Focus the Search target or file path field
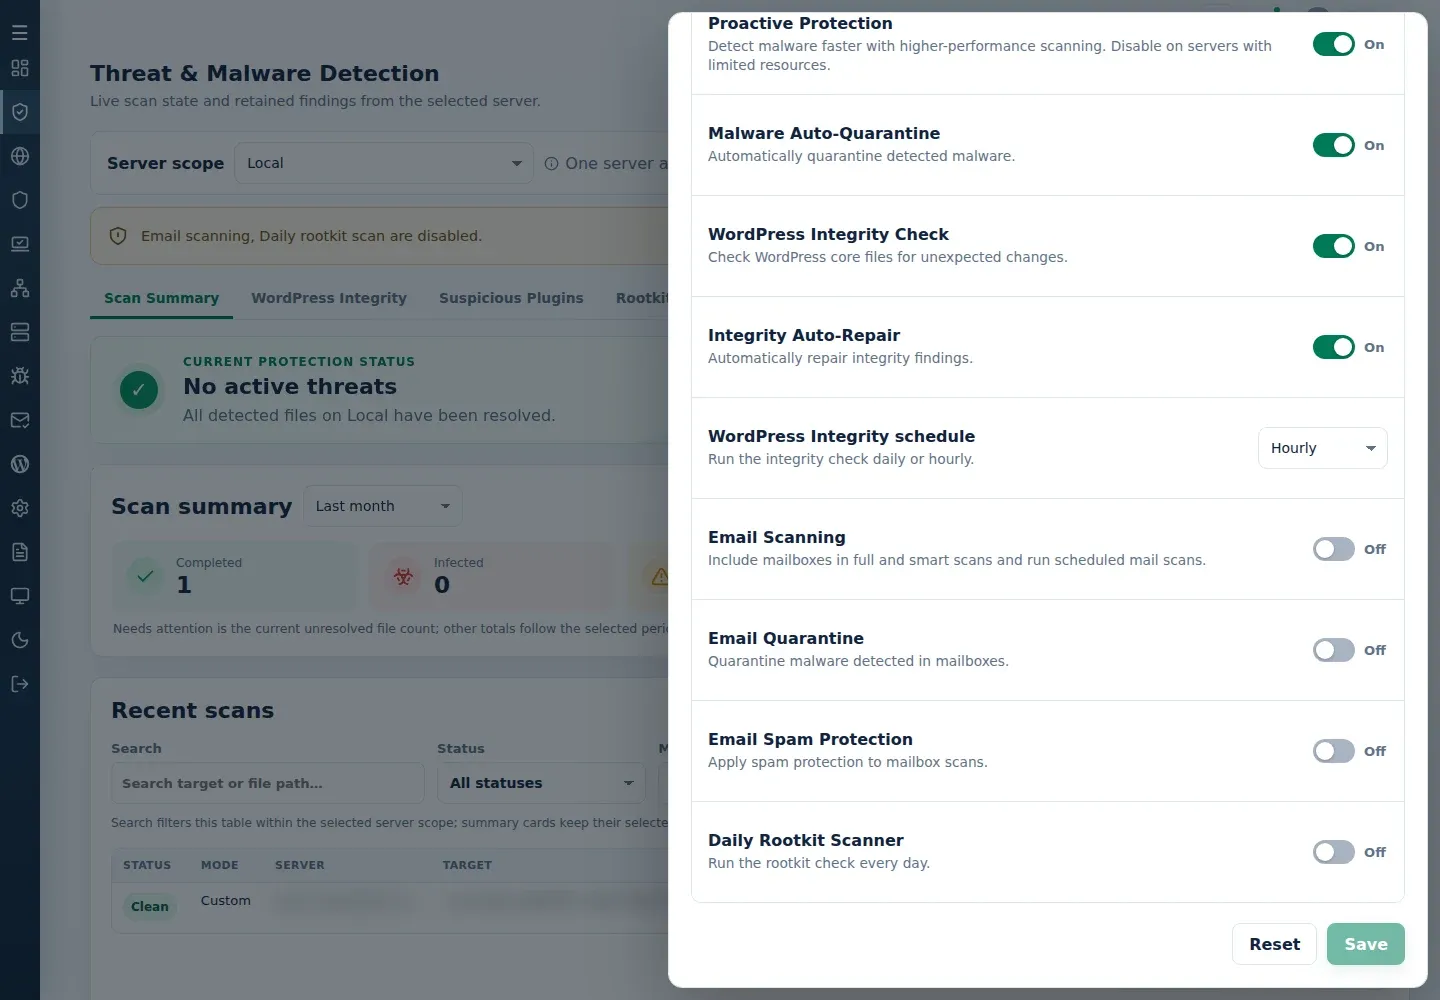Image resolution: width=1440 pixels, height=1000 pixels. pos(268,783)
